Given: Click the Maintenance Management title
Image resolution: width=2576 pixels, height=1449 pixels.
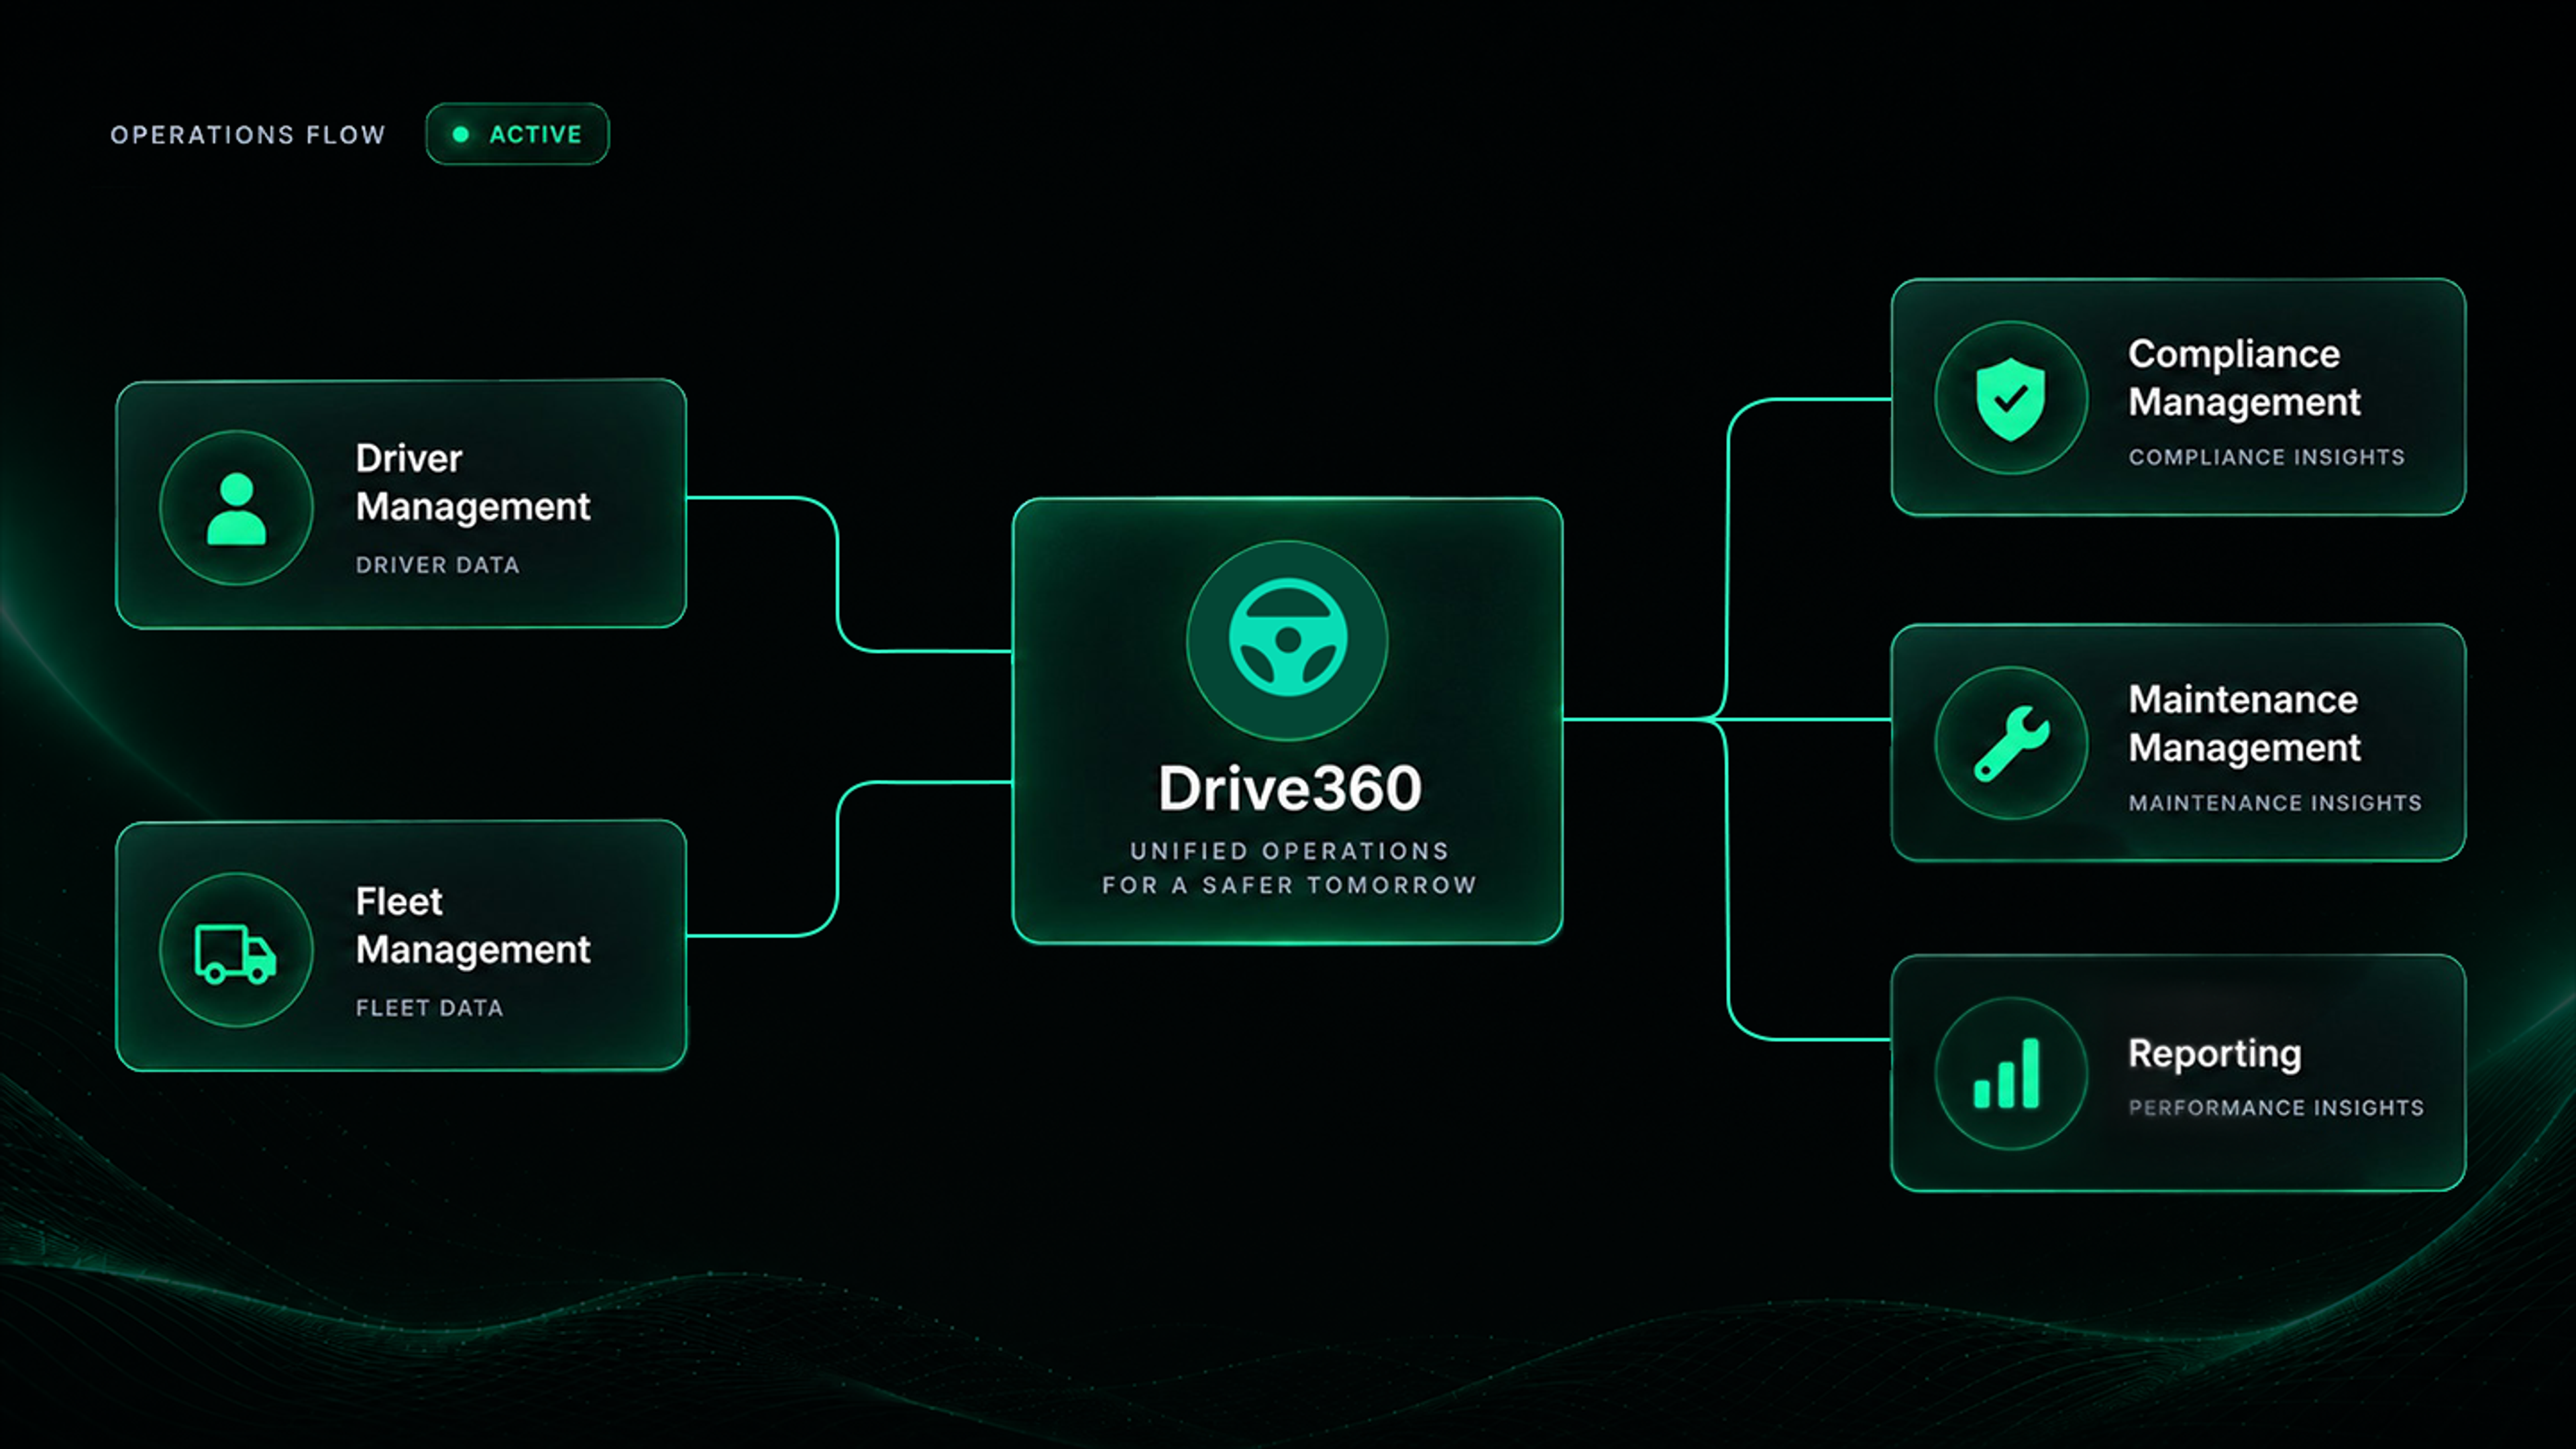Looking at the screenshot, I should tap(2244, 724).
